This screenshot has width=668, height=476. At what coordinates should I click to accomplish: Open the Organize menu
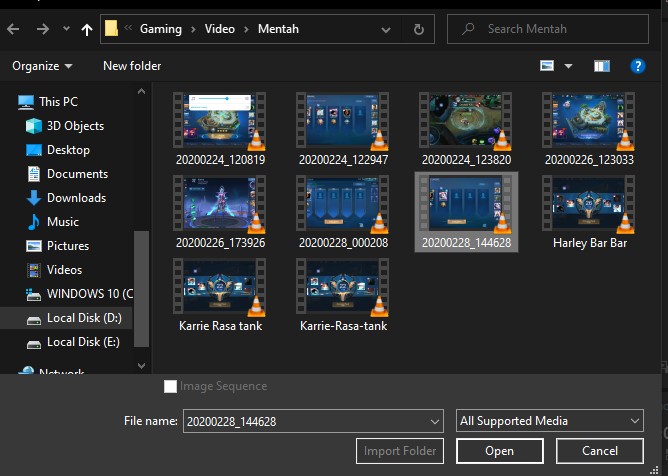tap(42, 66)
